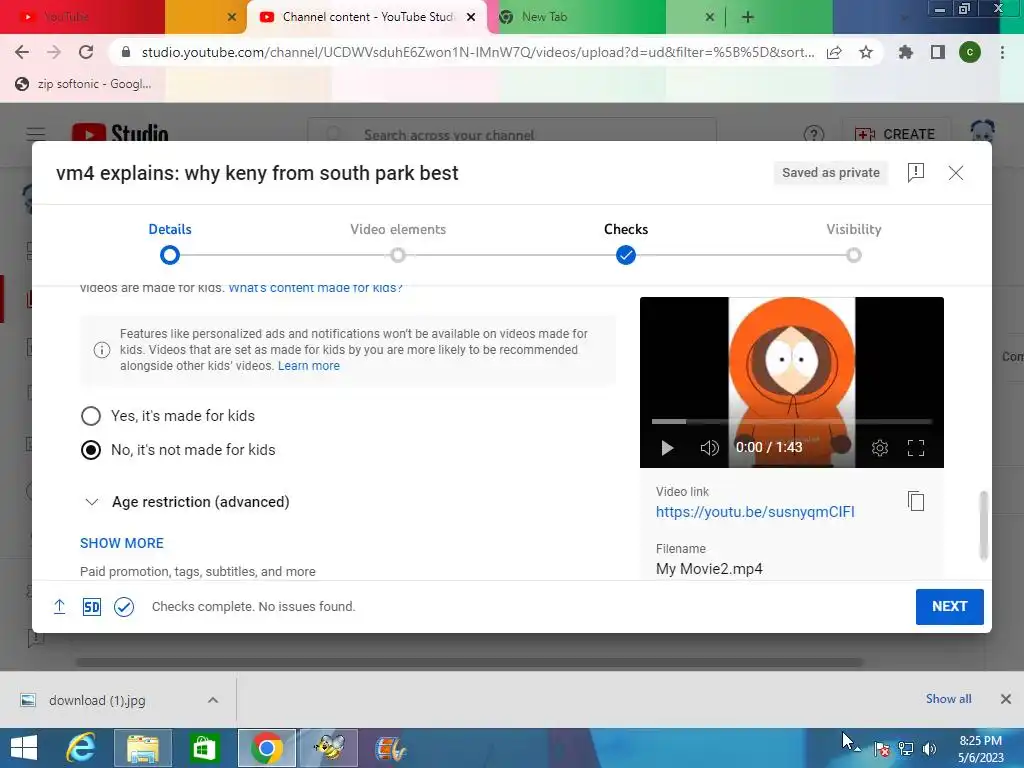This screenshot has width=1024, height=768.
Task: Click the bee app icon in taskbar
Action: point(329,748)
